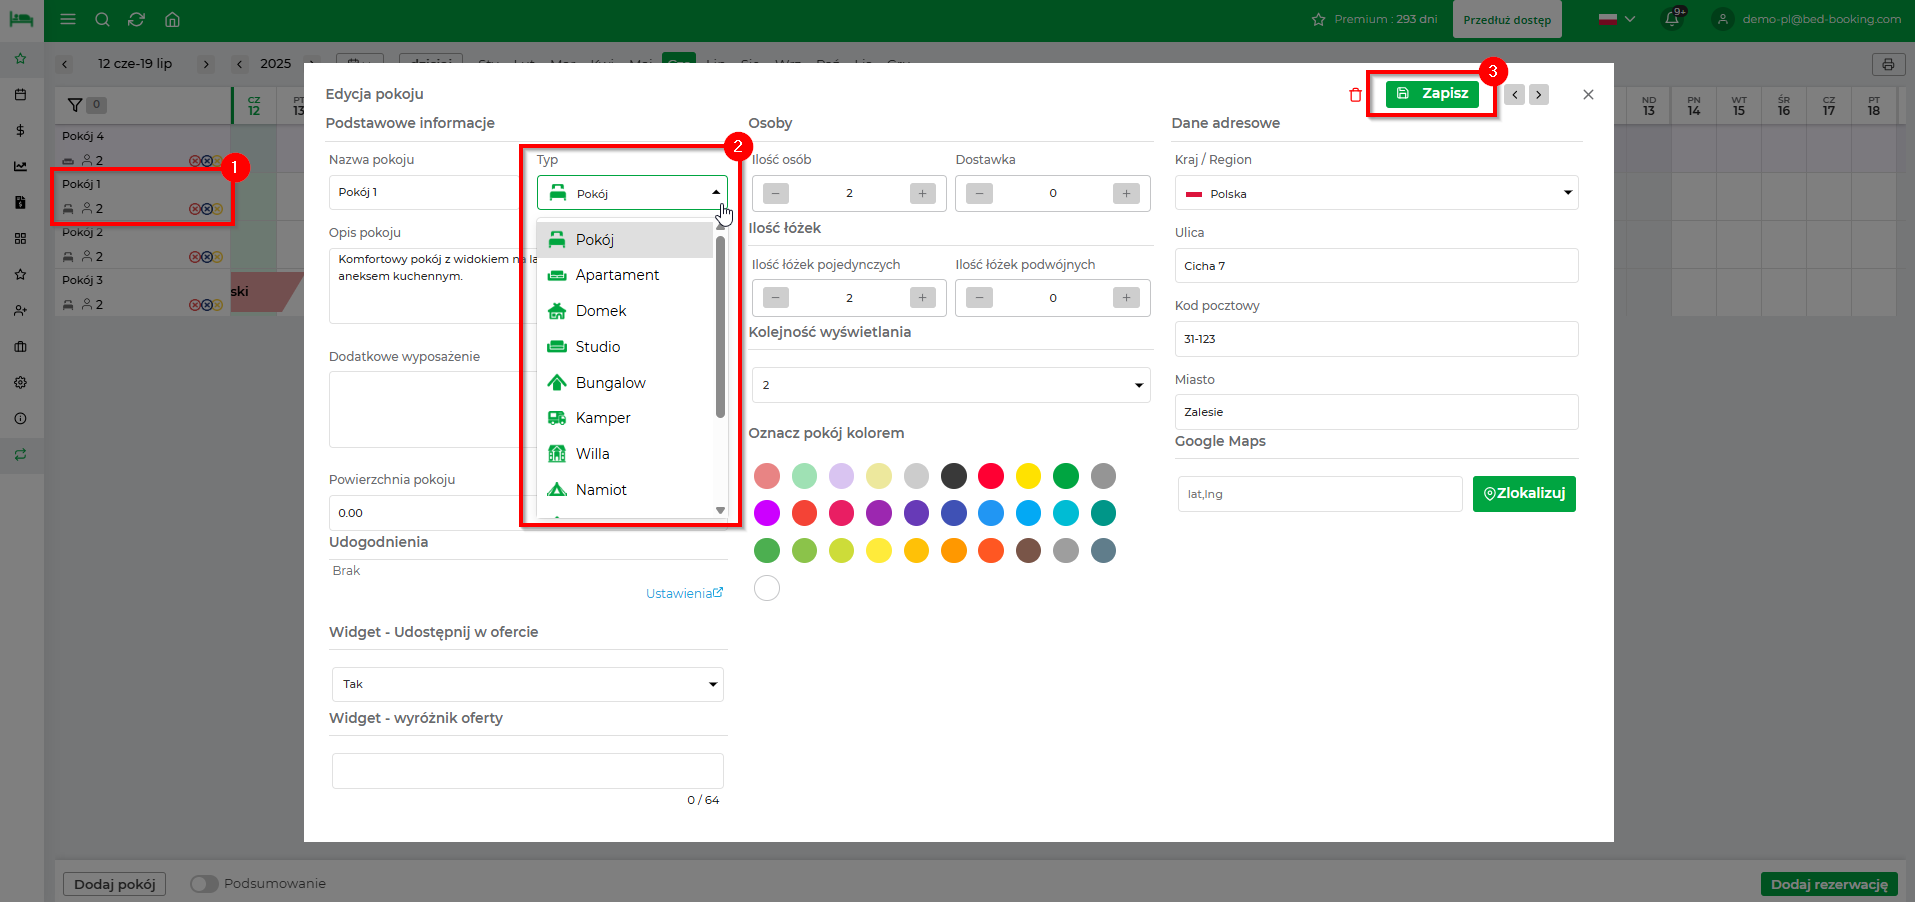This screenshot has height=902, width=1915.
Task: Click the Dodaj pokój button
Action: coord(115,884)
